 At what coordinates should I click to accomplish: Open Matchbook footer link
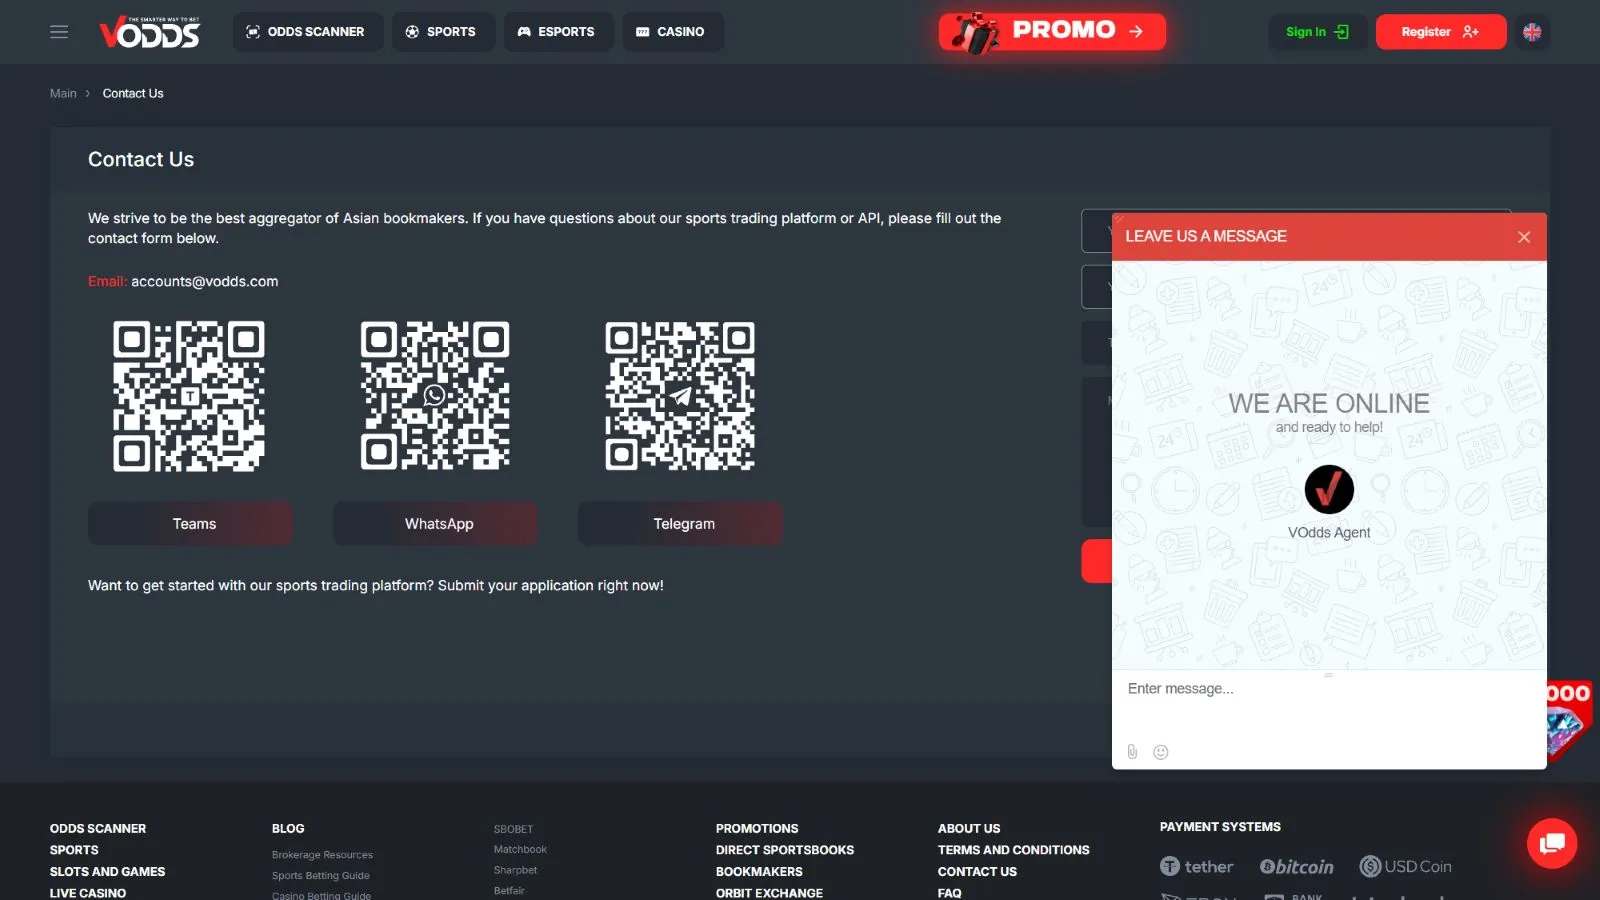coord(520,849)
